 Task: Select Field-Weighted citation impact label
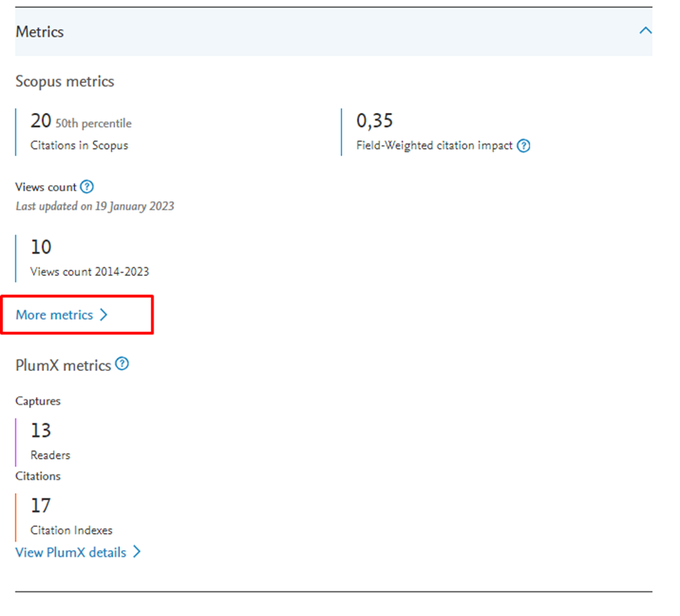(435, 145)
